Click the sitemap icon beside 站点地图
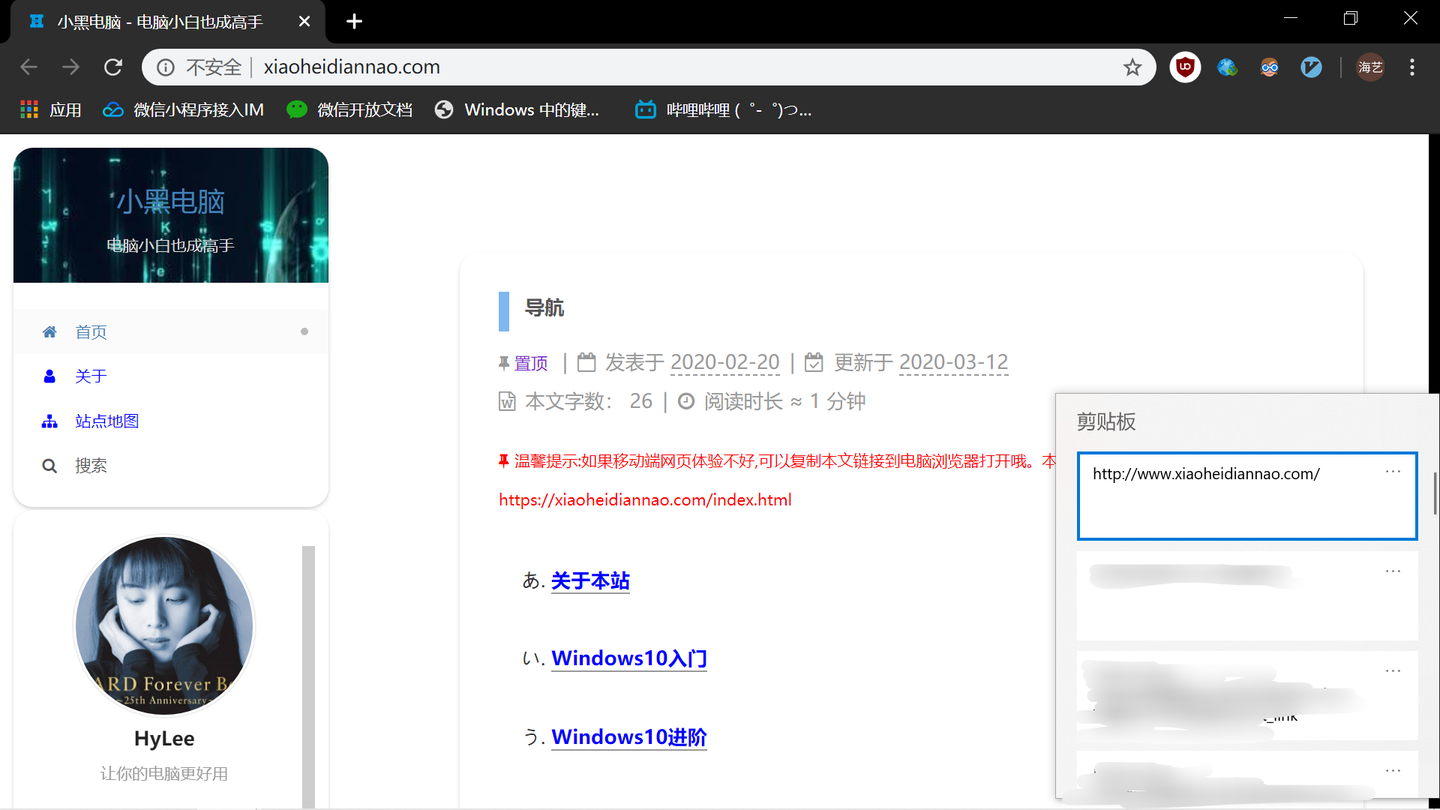1440x810 pixels. point(48,420)
